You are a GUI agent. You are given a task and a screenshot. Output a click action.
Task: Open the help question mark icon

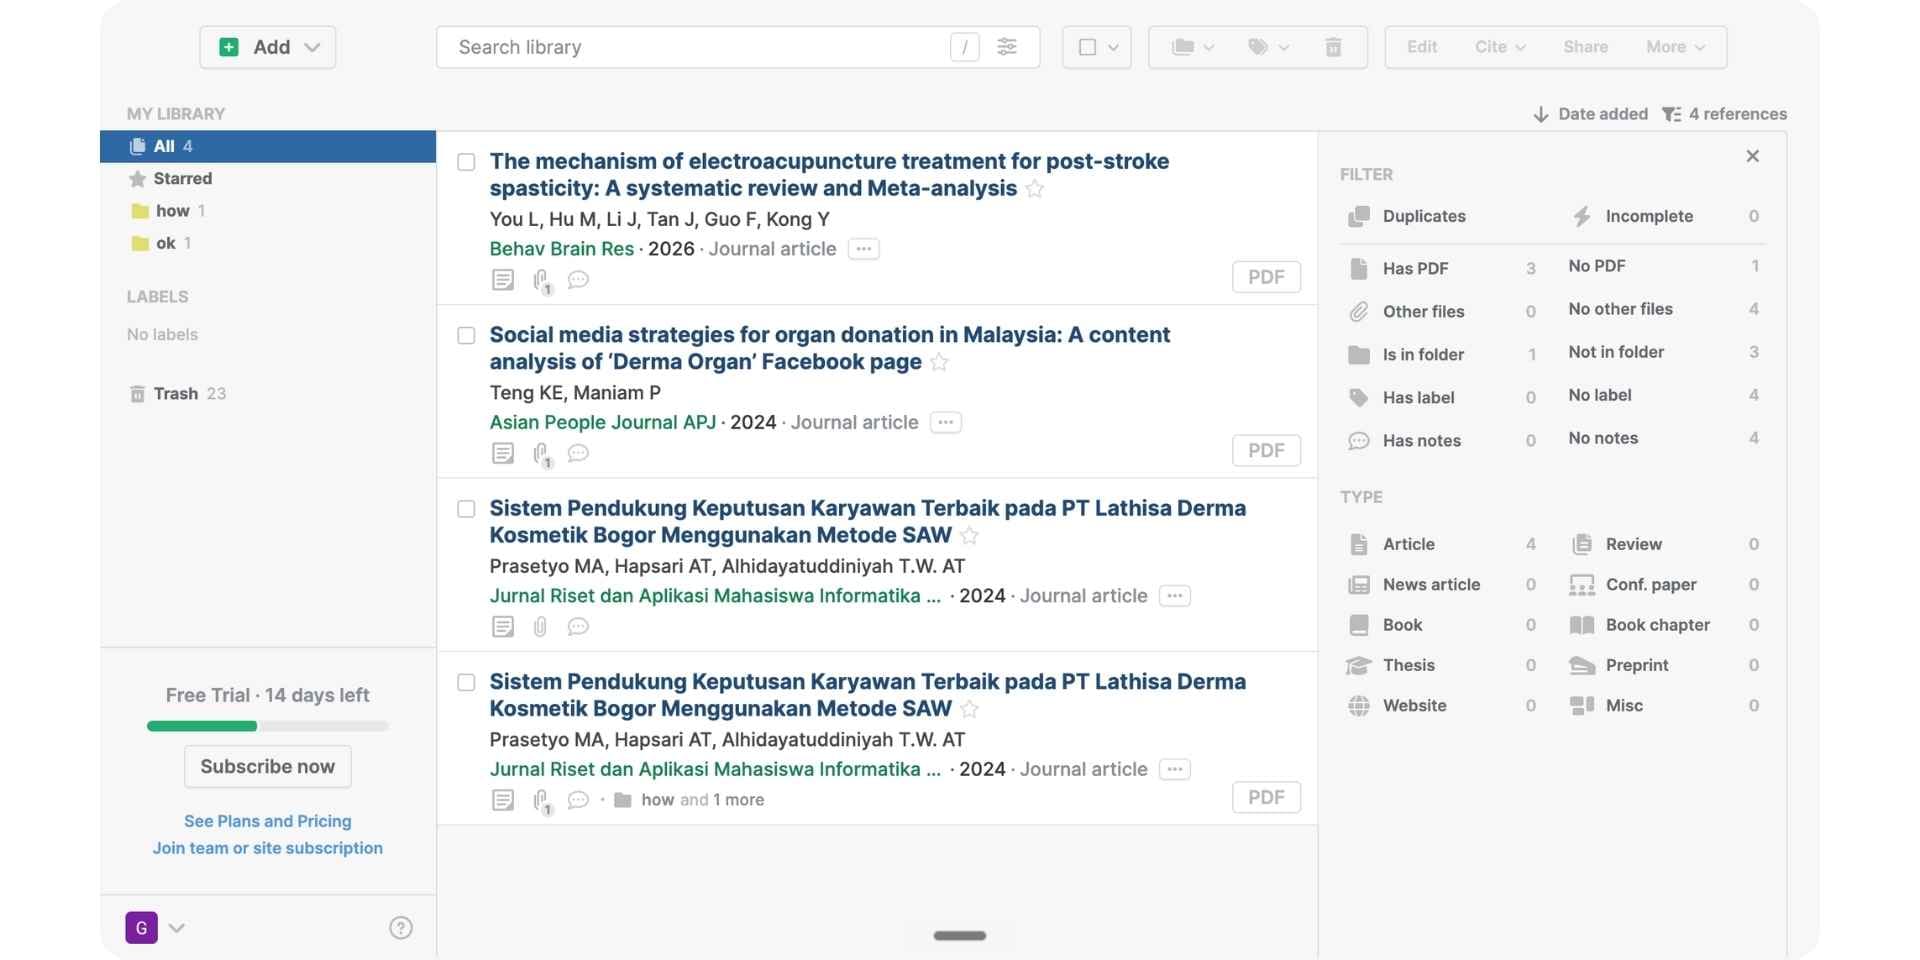401,928
